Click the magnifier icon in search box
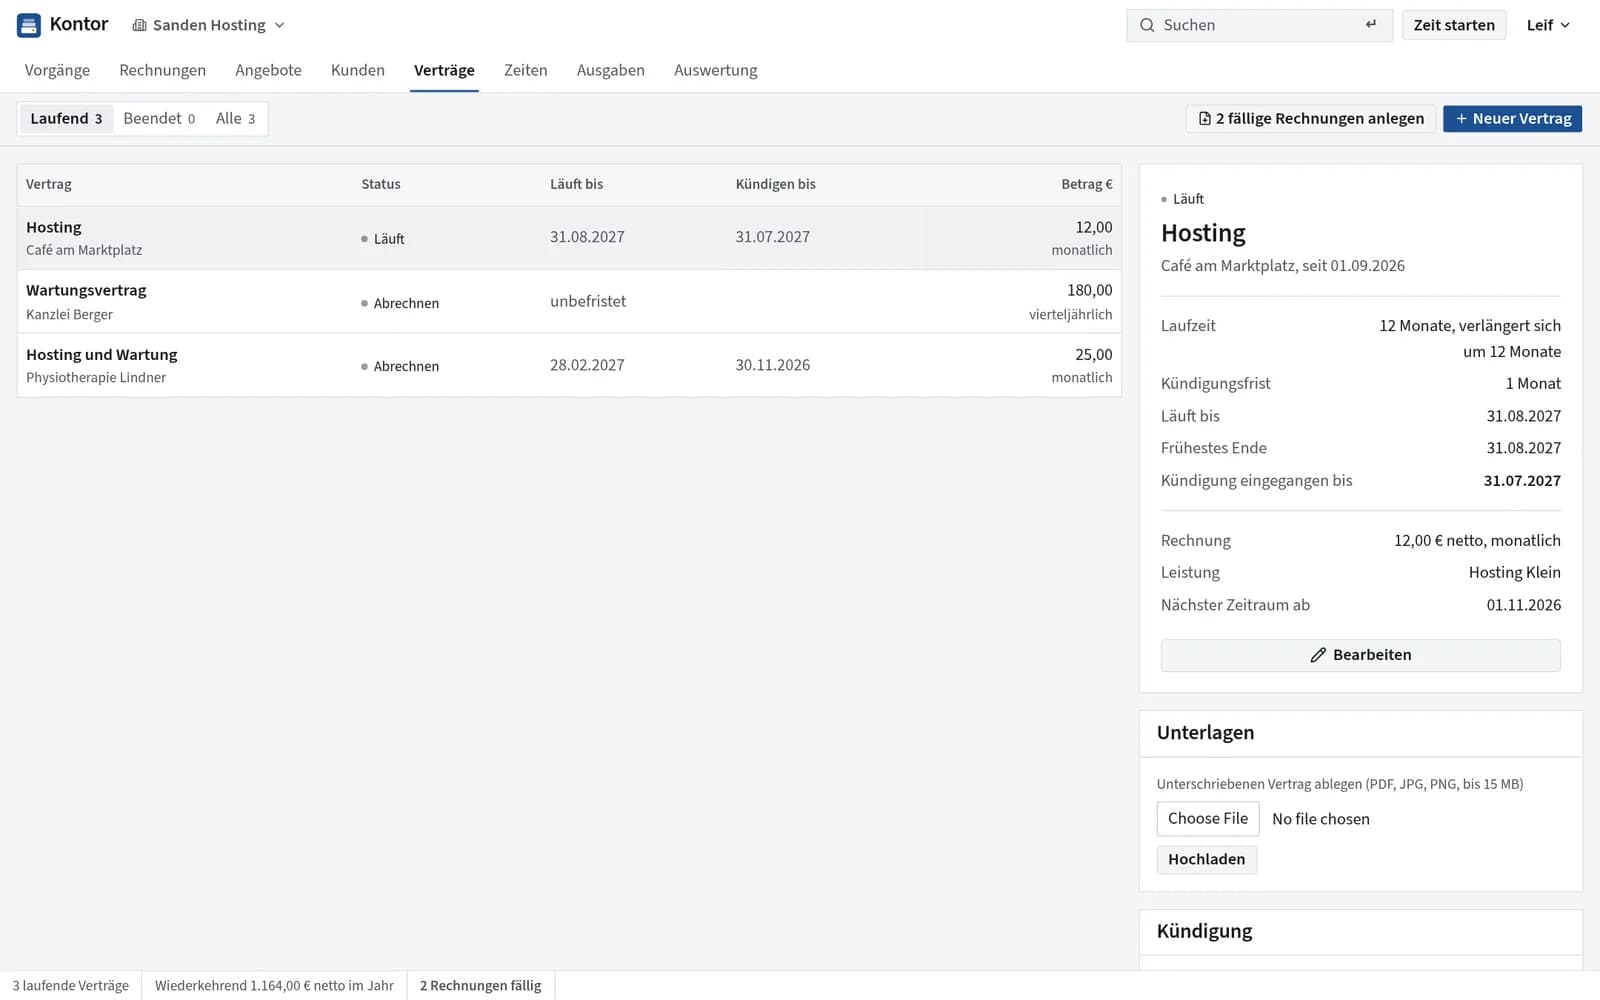 (x=1147, y=25)
